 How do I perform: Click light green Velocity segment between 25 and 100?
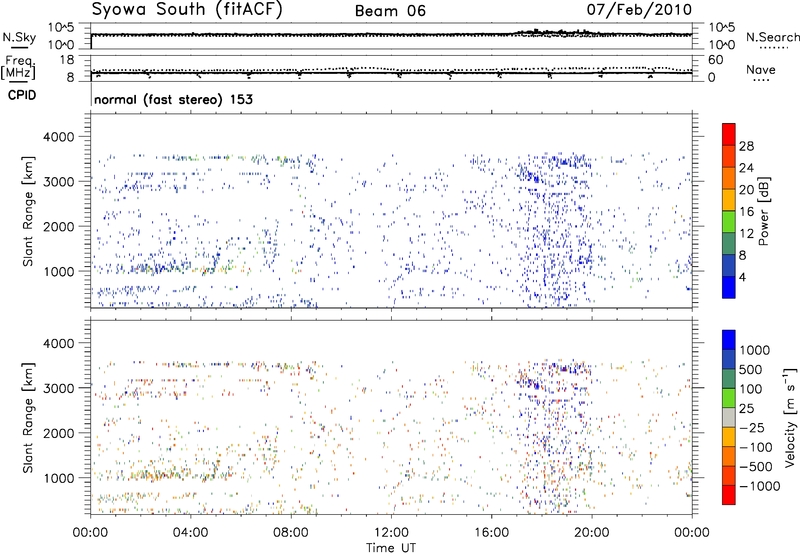click(729, 398)
